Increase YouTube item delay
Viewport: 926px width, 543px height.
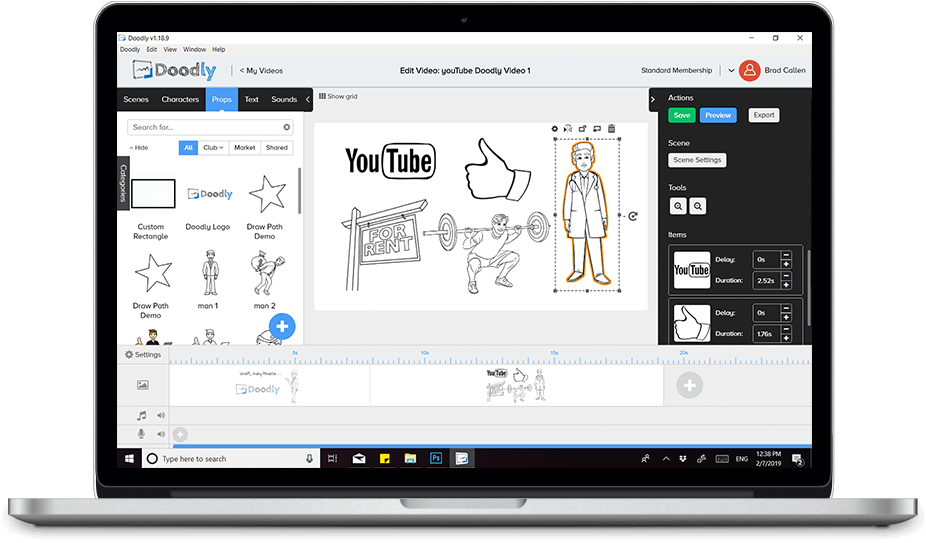pos(786,264)
